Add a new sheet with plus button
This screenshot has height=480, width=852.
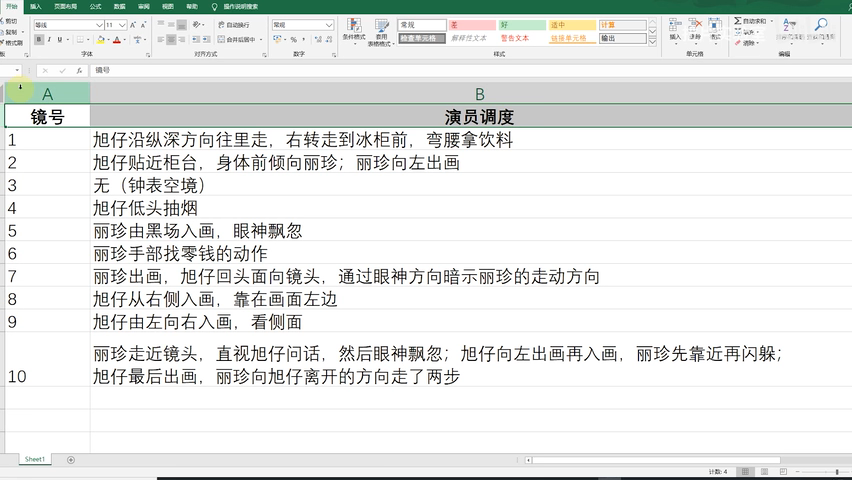[x=71, y=460]
